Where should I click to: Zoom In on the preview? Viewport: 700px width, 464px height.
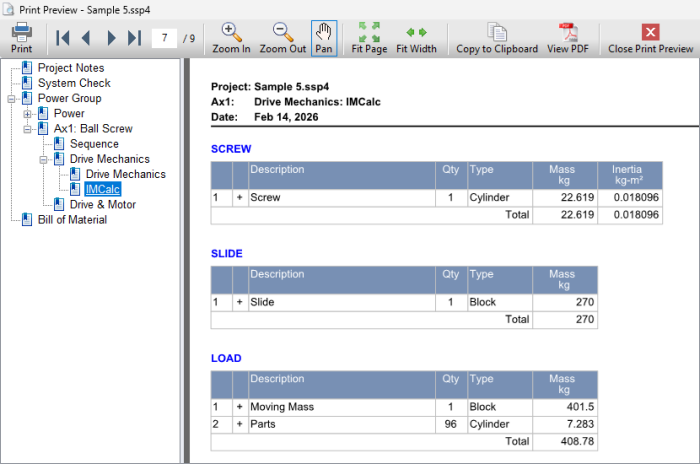pos(231,37)
